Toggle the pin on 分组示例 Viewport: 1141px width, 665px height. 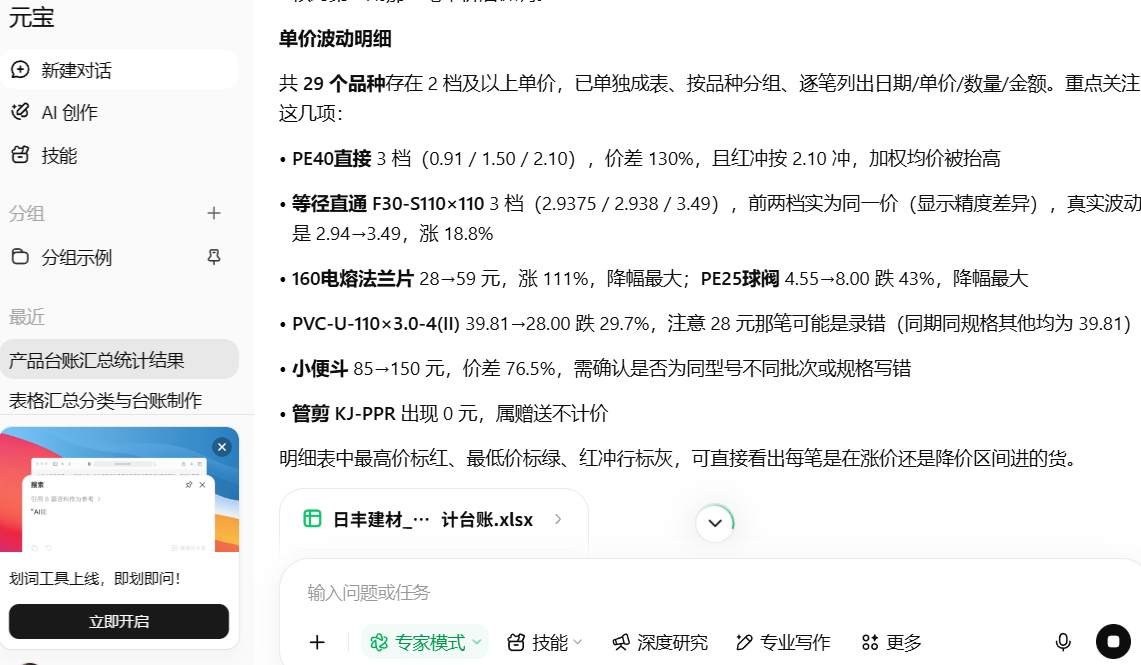214,257
